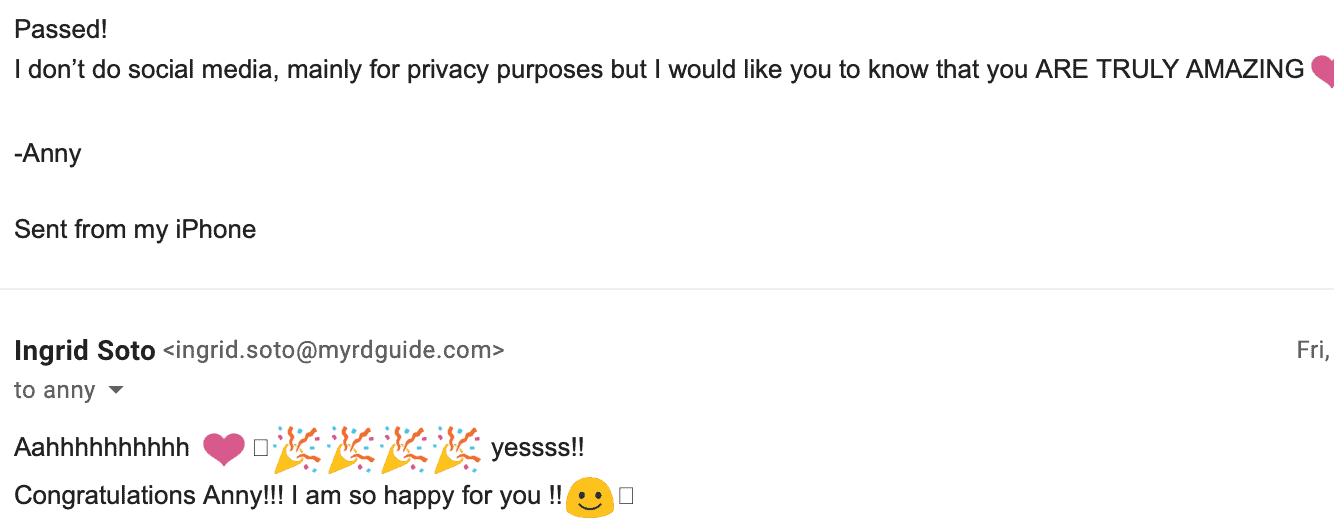Open the Ingrid Soto sender name
Viewport: 1334px width, 522px height.
[85, 351]
